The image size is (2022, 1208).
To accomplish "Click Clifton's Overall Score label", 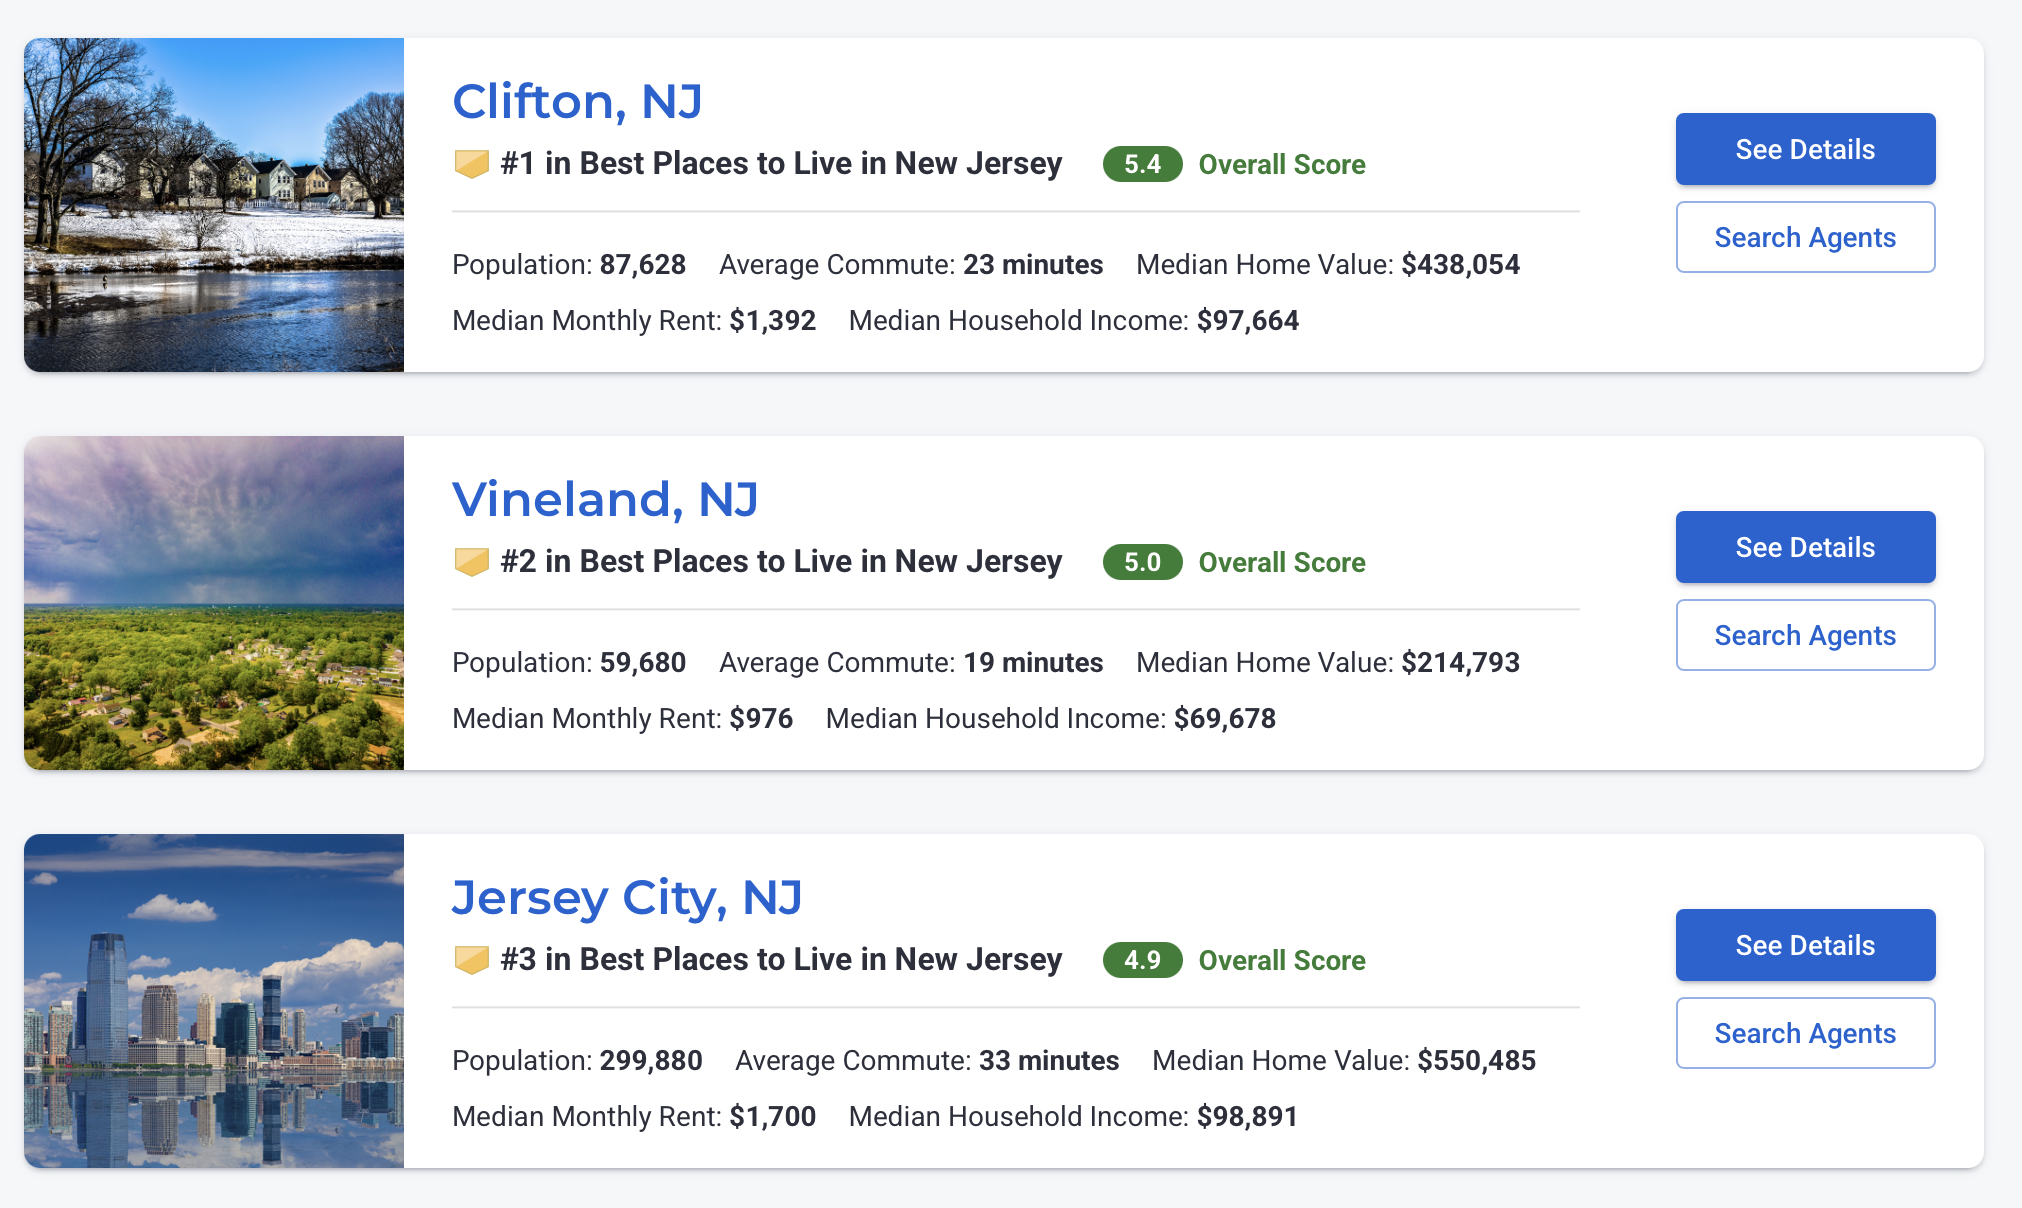I will pyautogui.click(x=1282, y=164).
